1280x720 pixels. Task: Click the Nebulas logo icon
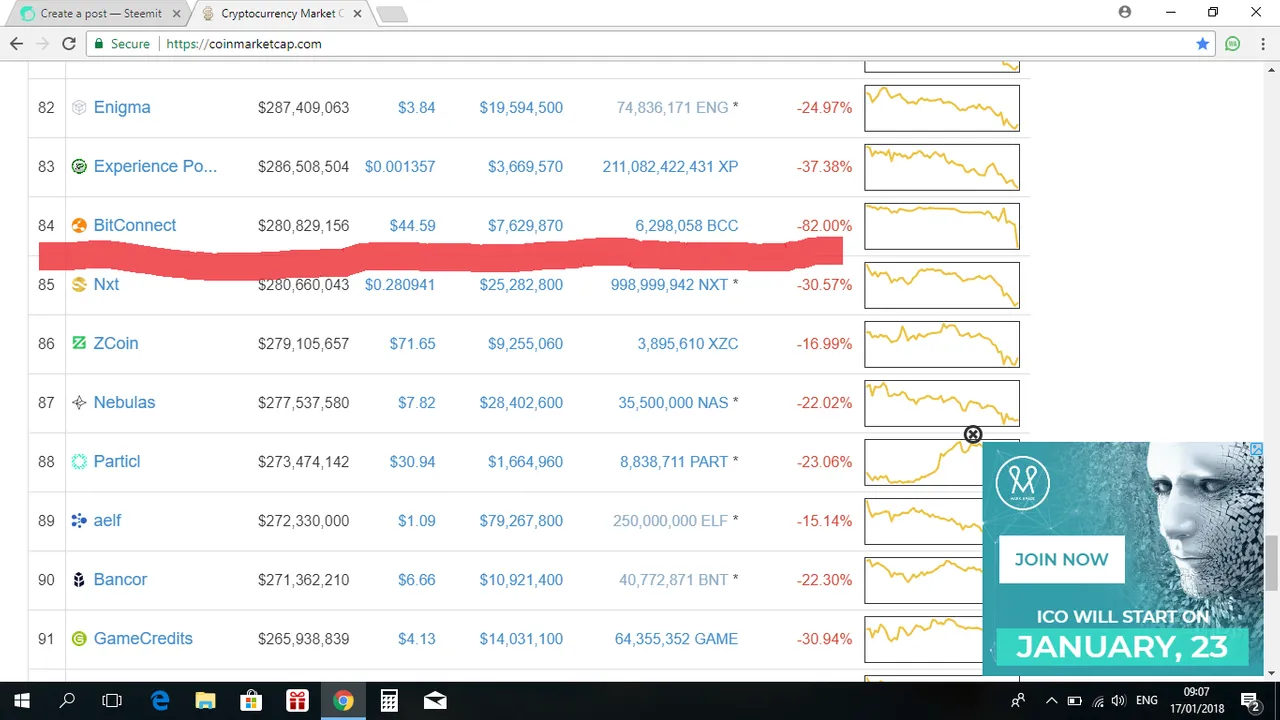[79, 402]
